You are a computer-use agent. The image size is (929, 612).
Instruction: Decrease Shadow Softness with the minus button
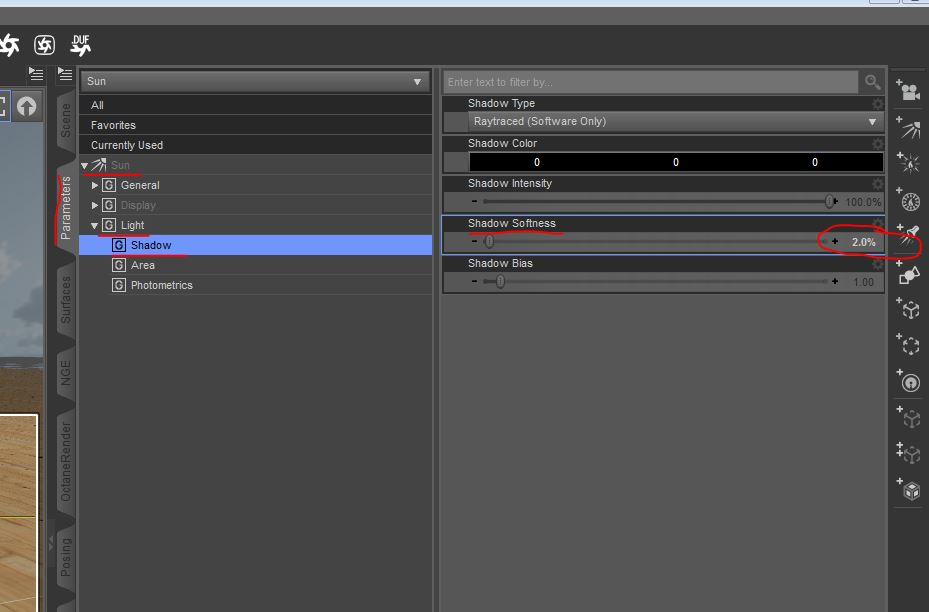pos(475,242)
